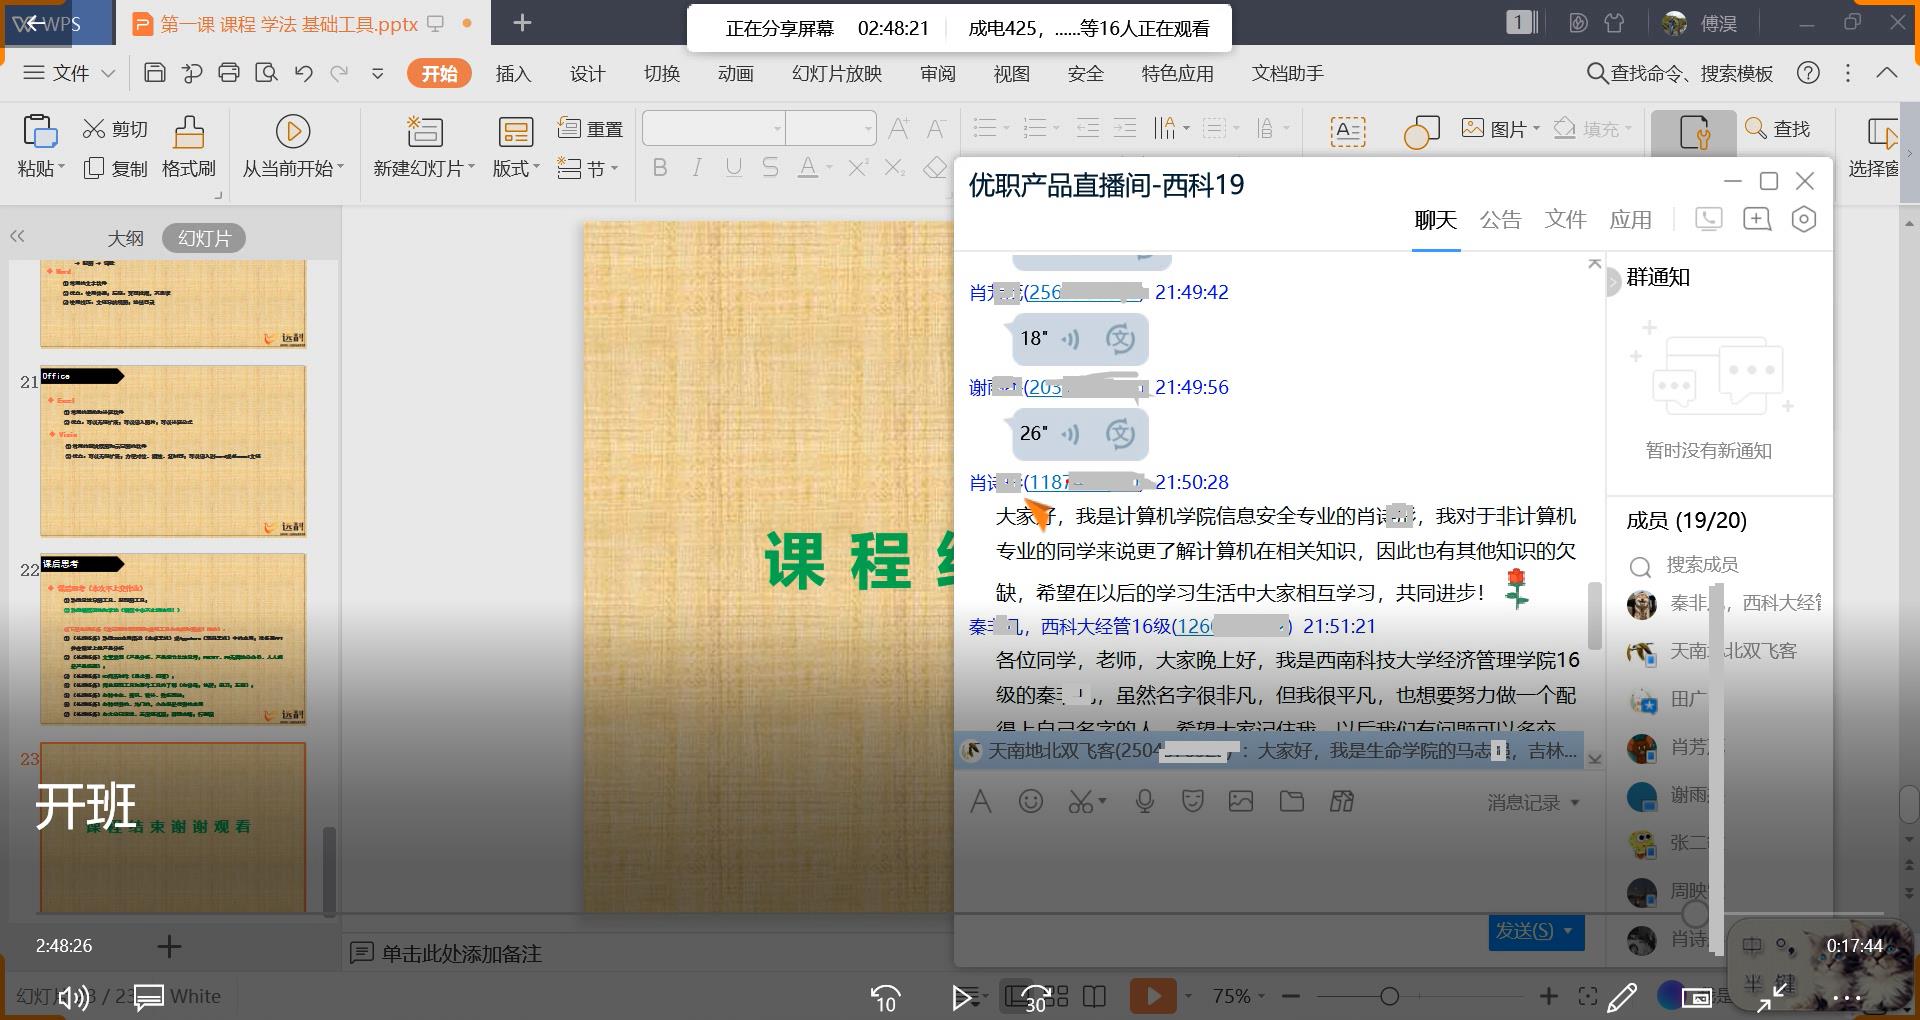Image resolution: width=1920 pixels, height=1020 pixels.
Task: Click the Copy (复制) tool
Action: [x=115, y=168]
